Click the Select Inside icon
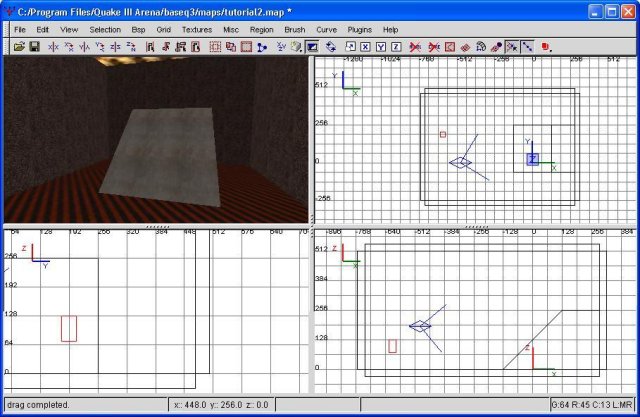Screen dimensions: 640x417 [x=196, y=47]
